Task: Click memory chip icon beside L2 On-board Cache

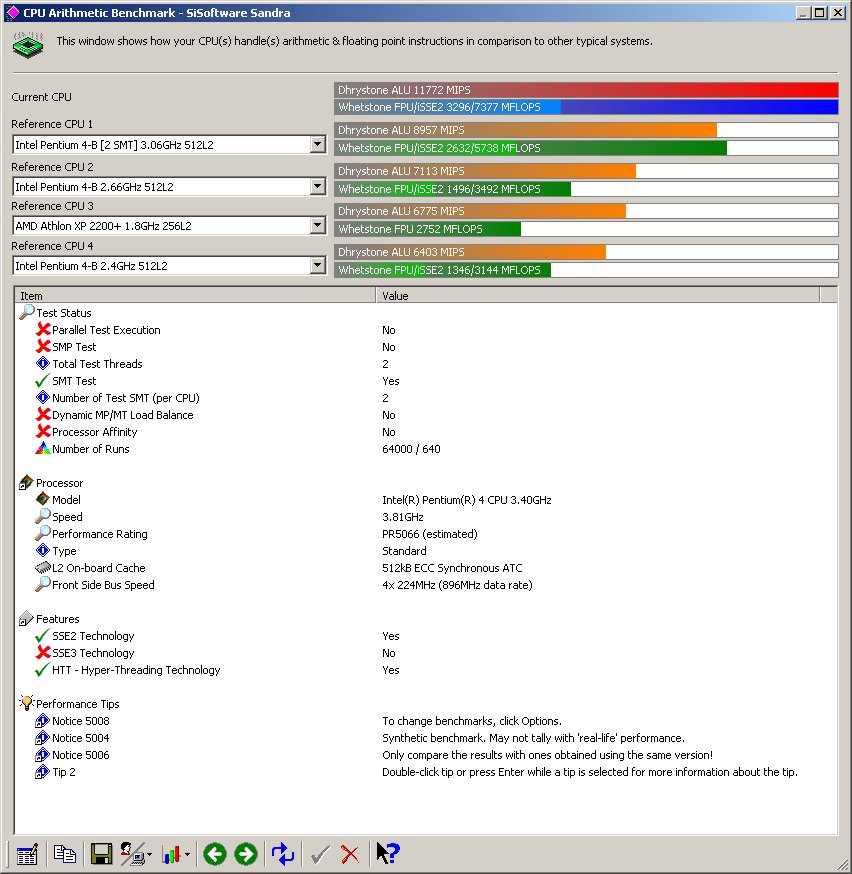Action: tap(43, 567)
